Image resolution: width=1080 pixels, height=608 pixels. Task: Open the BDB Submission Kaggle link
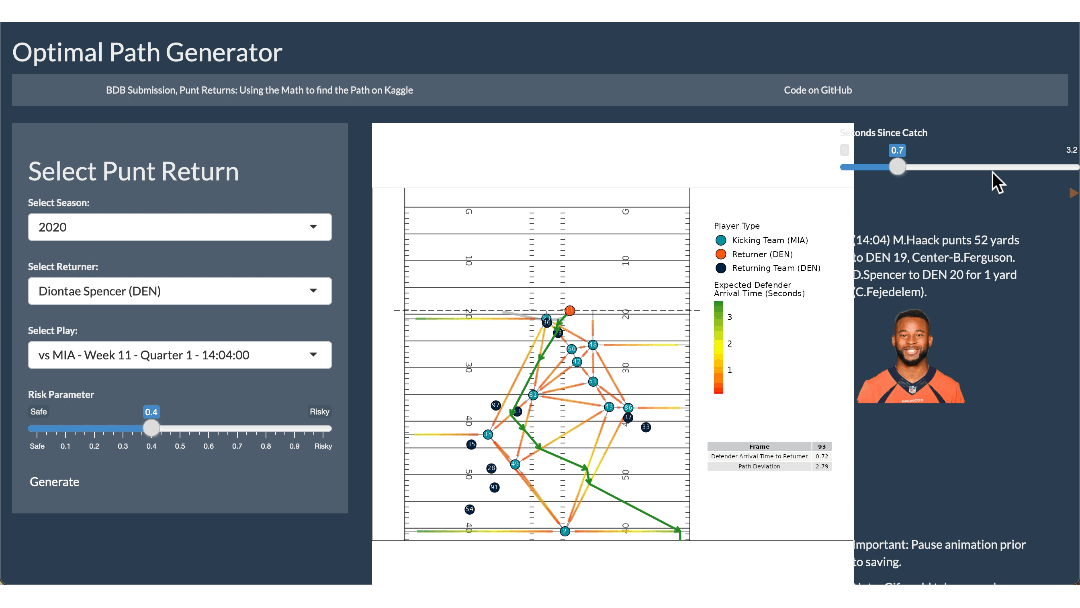point(260,90)
